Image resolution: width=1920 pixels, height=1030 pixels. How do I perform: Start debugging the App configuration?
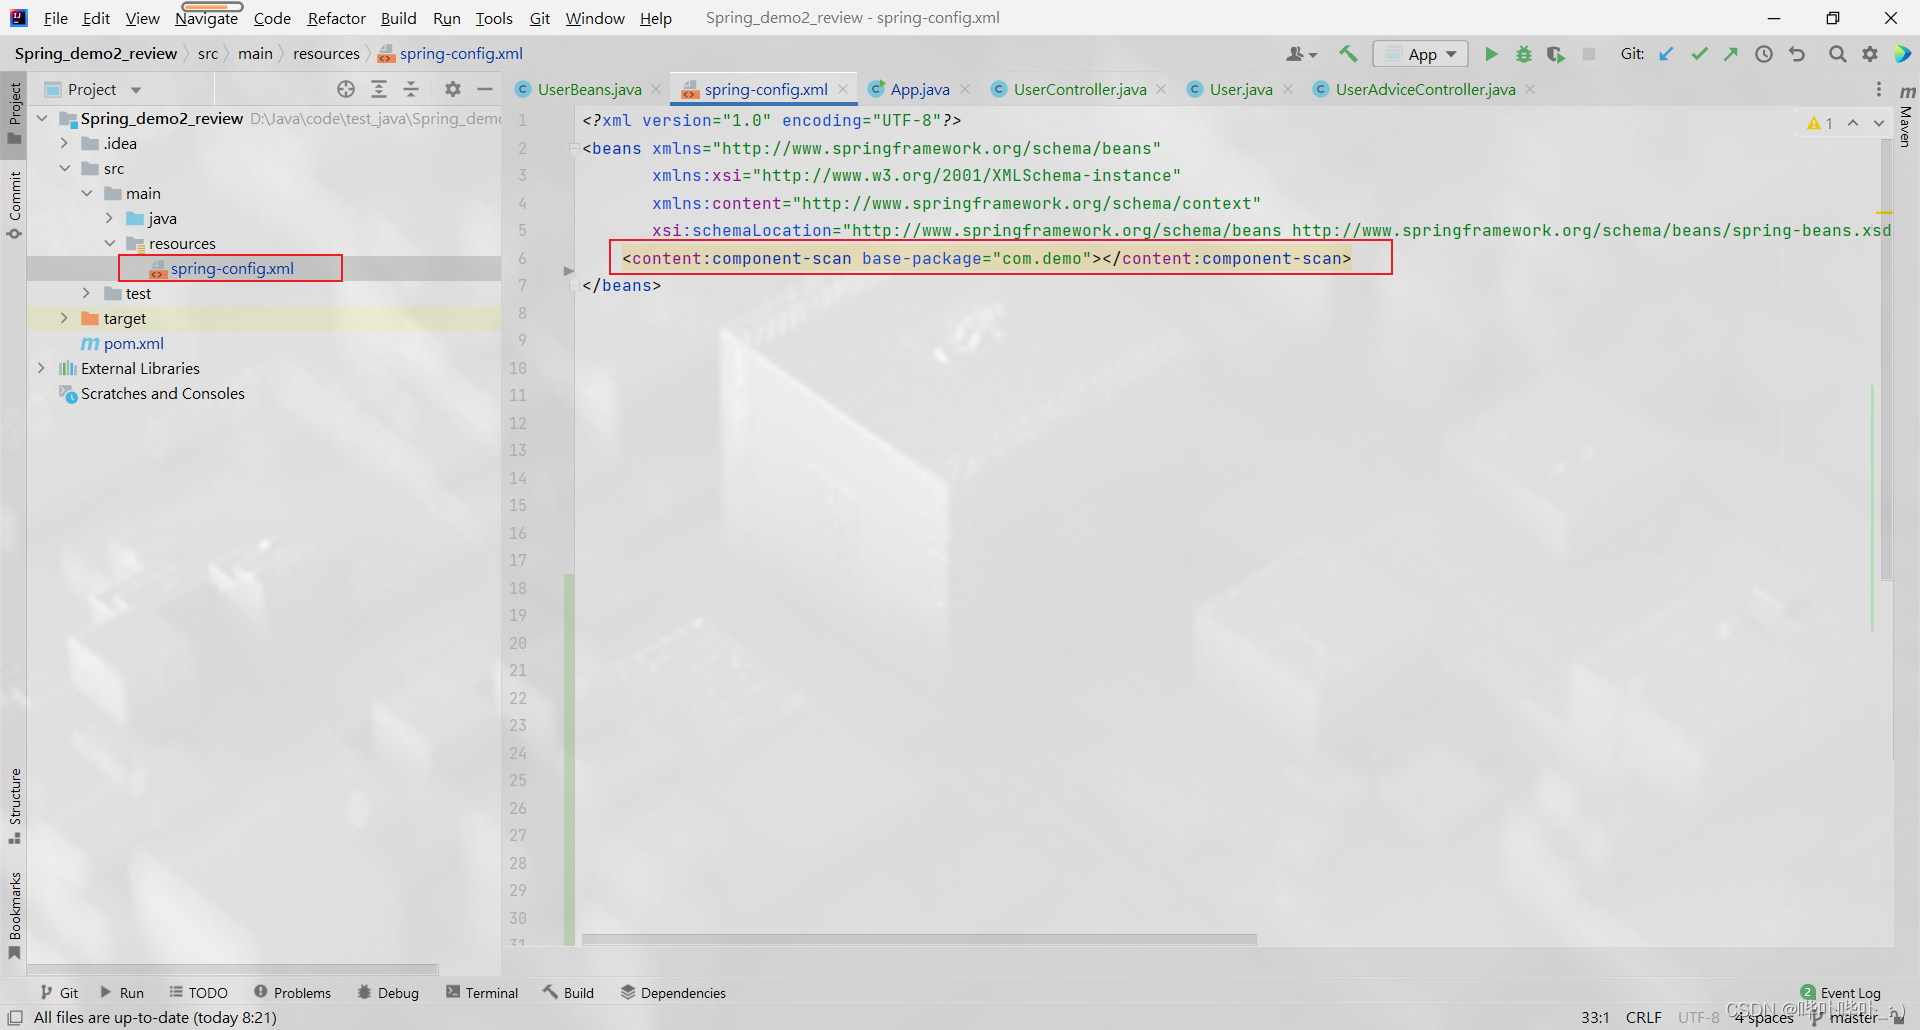(1523, 54)
